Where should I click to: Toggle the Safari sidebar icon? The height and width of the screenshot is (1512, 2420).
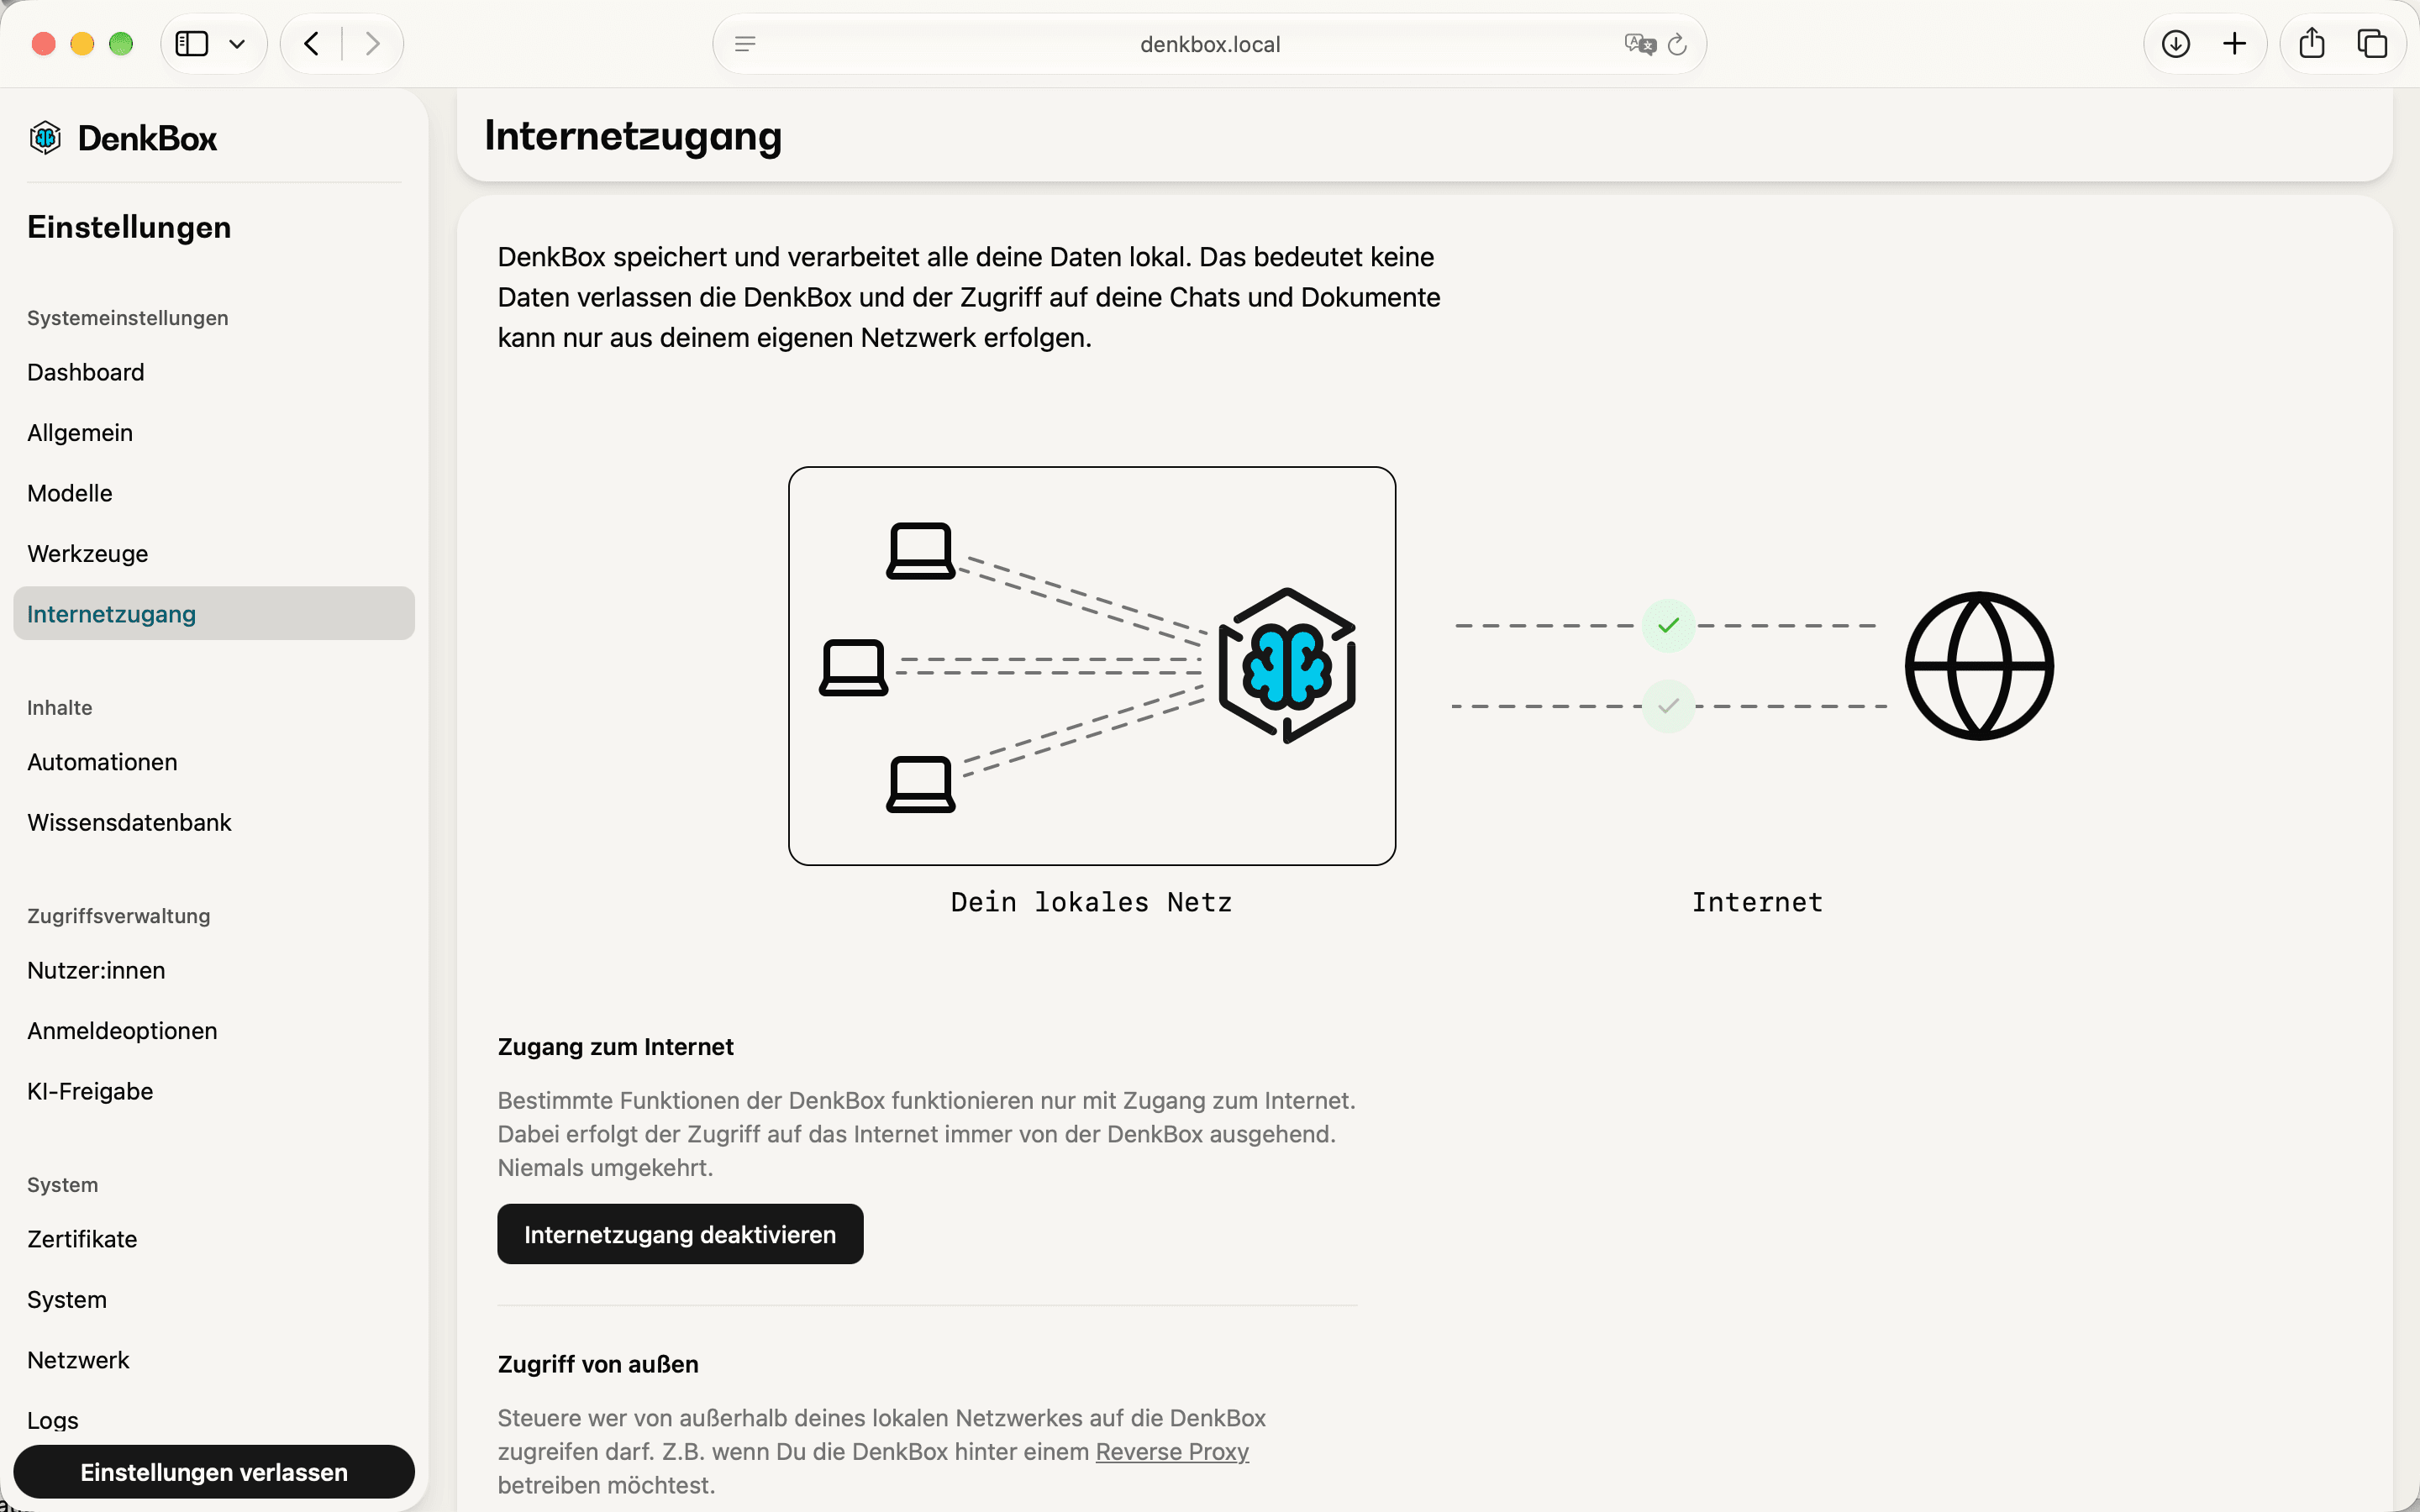point(192,44)
